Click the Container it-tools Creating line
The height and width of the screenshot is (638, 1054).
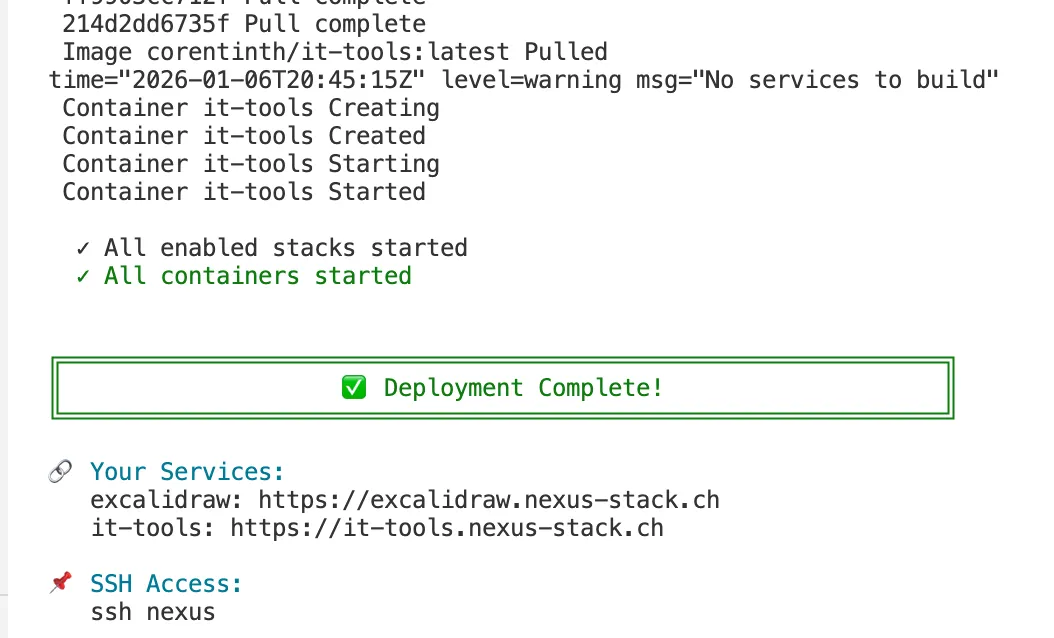point(250,108)
